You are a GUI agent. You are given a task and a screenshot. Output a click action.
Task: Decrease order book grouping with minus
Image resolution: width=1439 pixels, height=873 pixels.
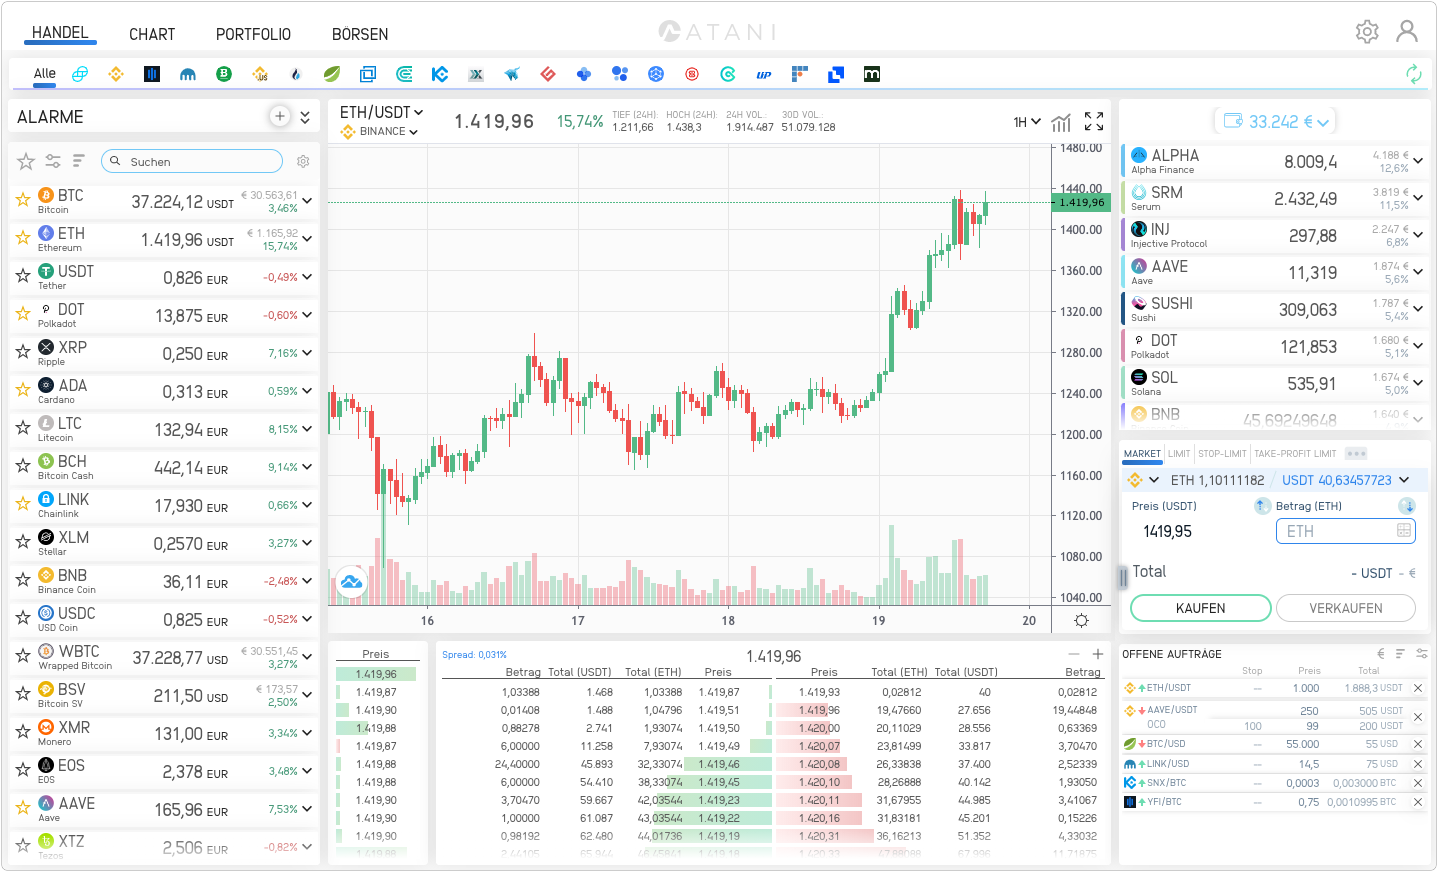[x=1074, y=654]
